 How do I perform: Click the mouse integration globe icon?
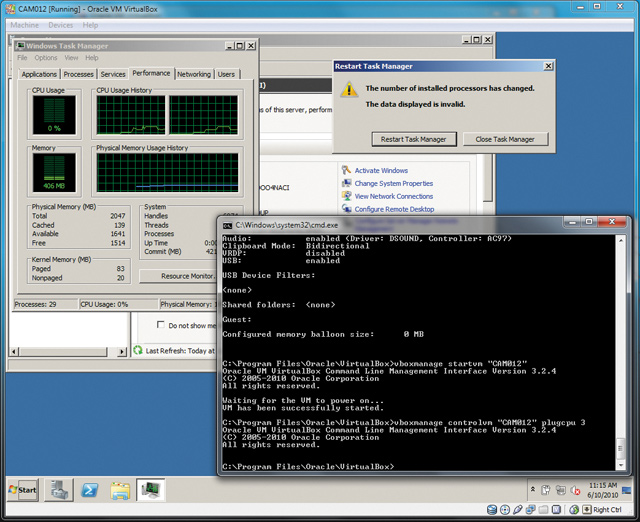(x=574, y=509)
